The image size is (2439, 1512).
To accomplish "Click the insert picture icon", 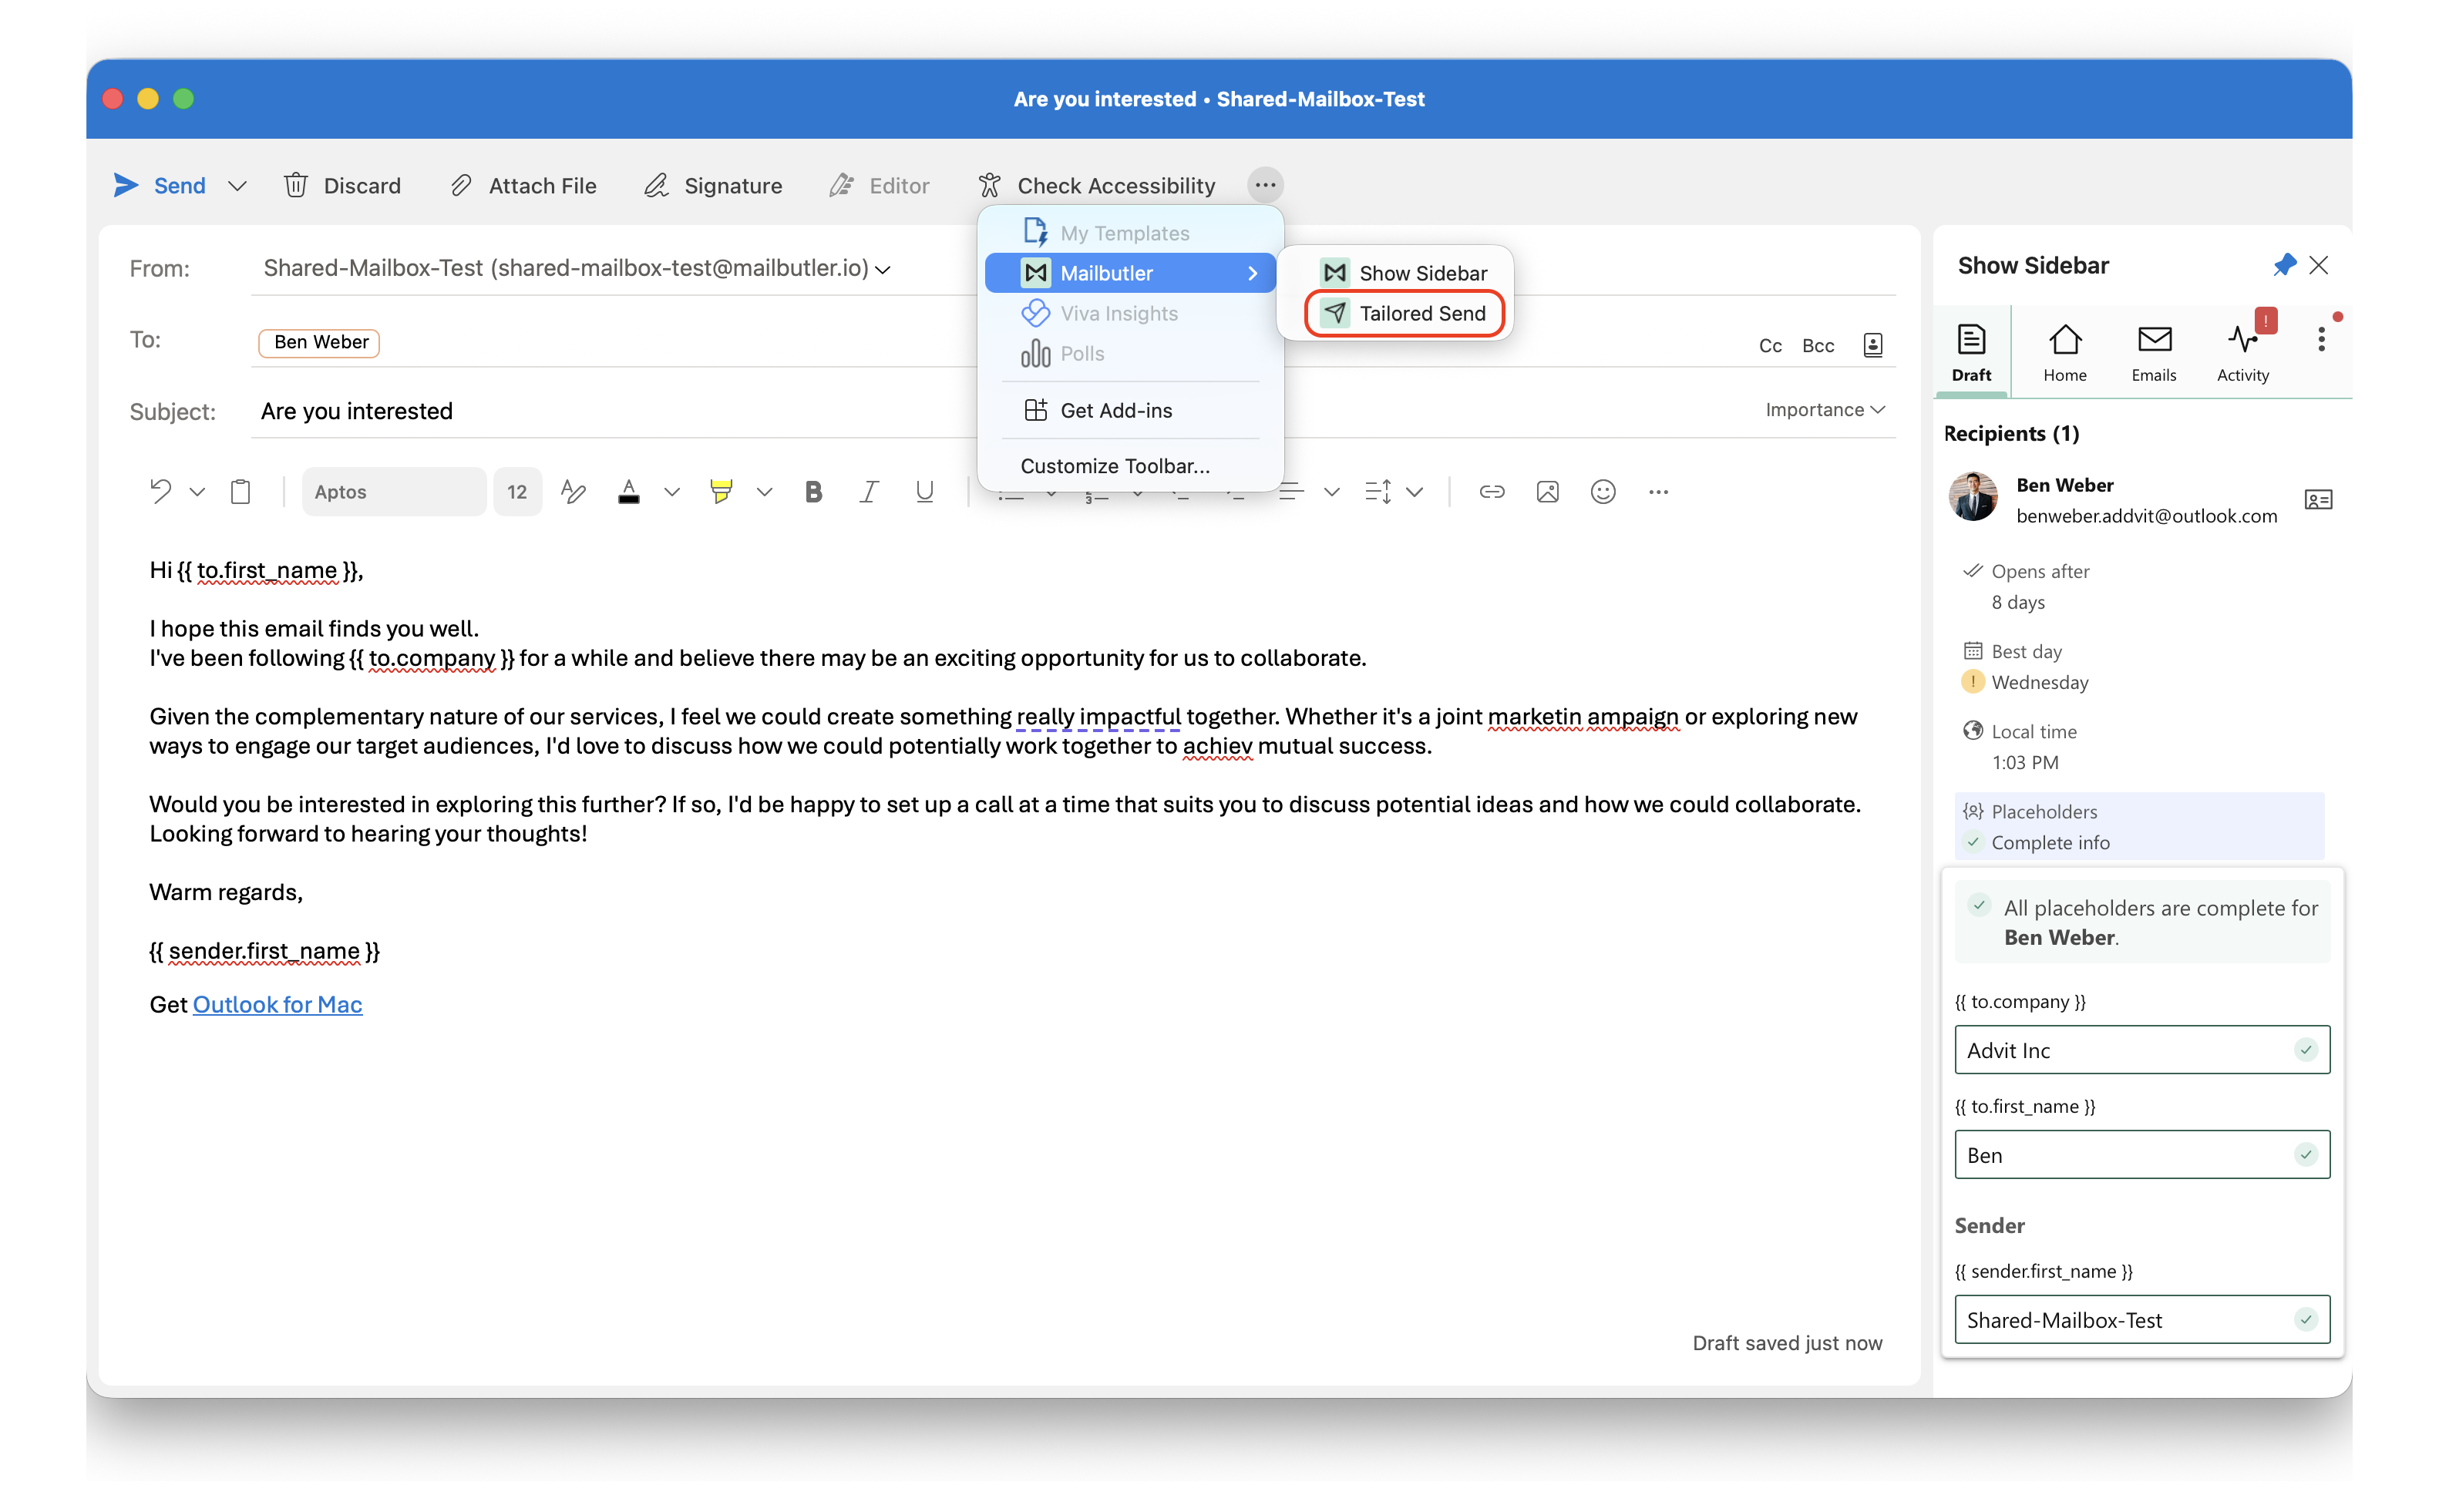I will [x=1547, y=491].
